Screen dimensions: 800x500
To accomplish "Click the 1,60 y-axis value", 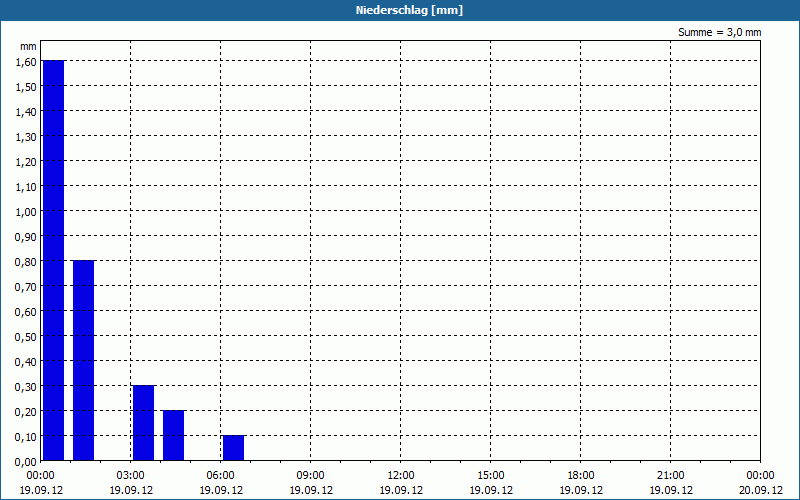I will coord(26,61).
